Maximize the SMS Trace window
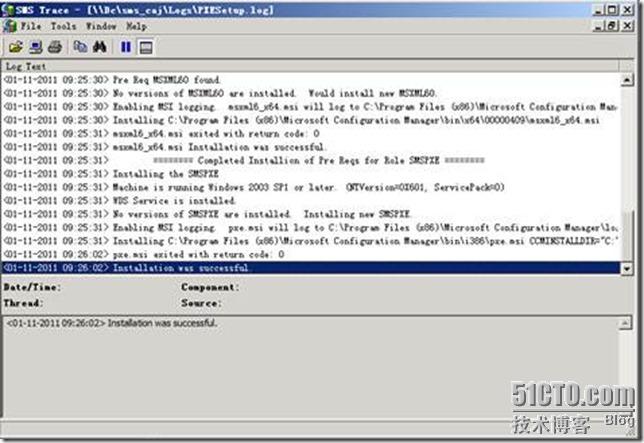This screenshot has width=644, height=443. (x=612, y=10)
